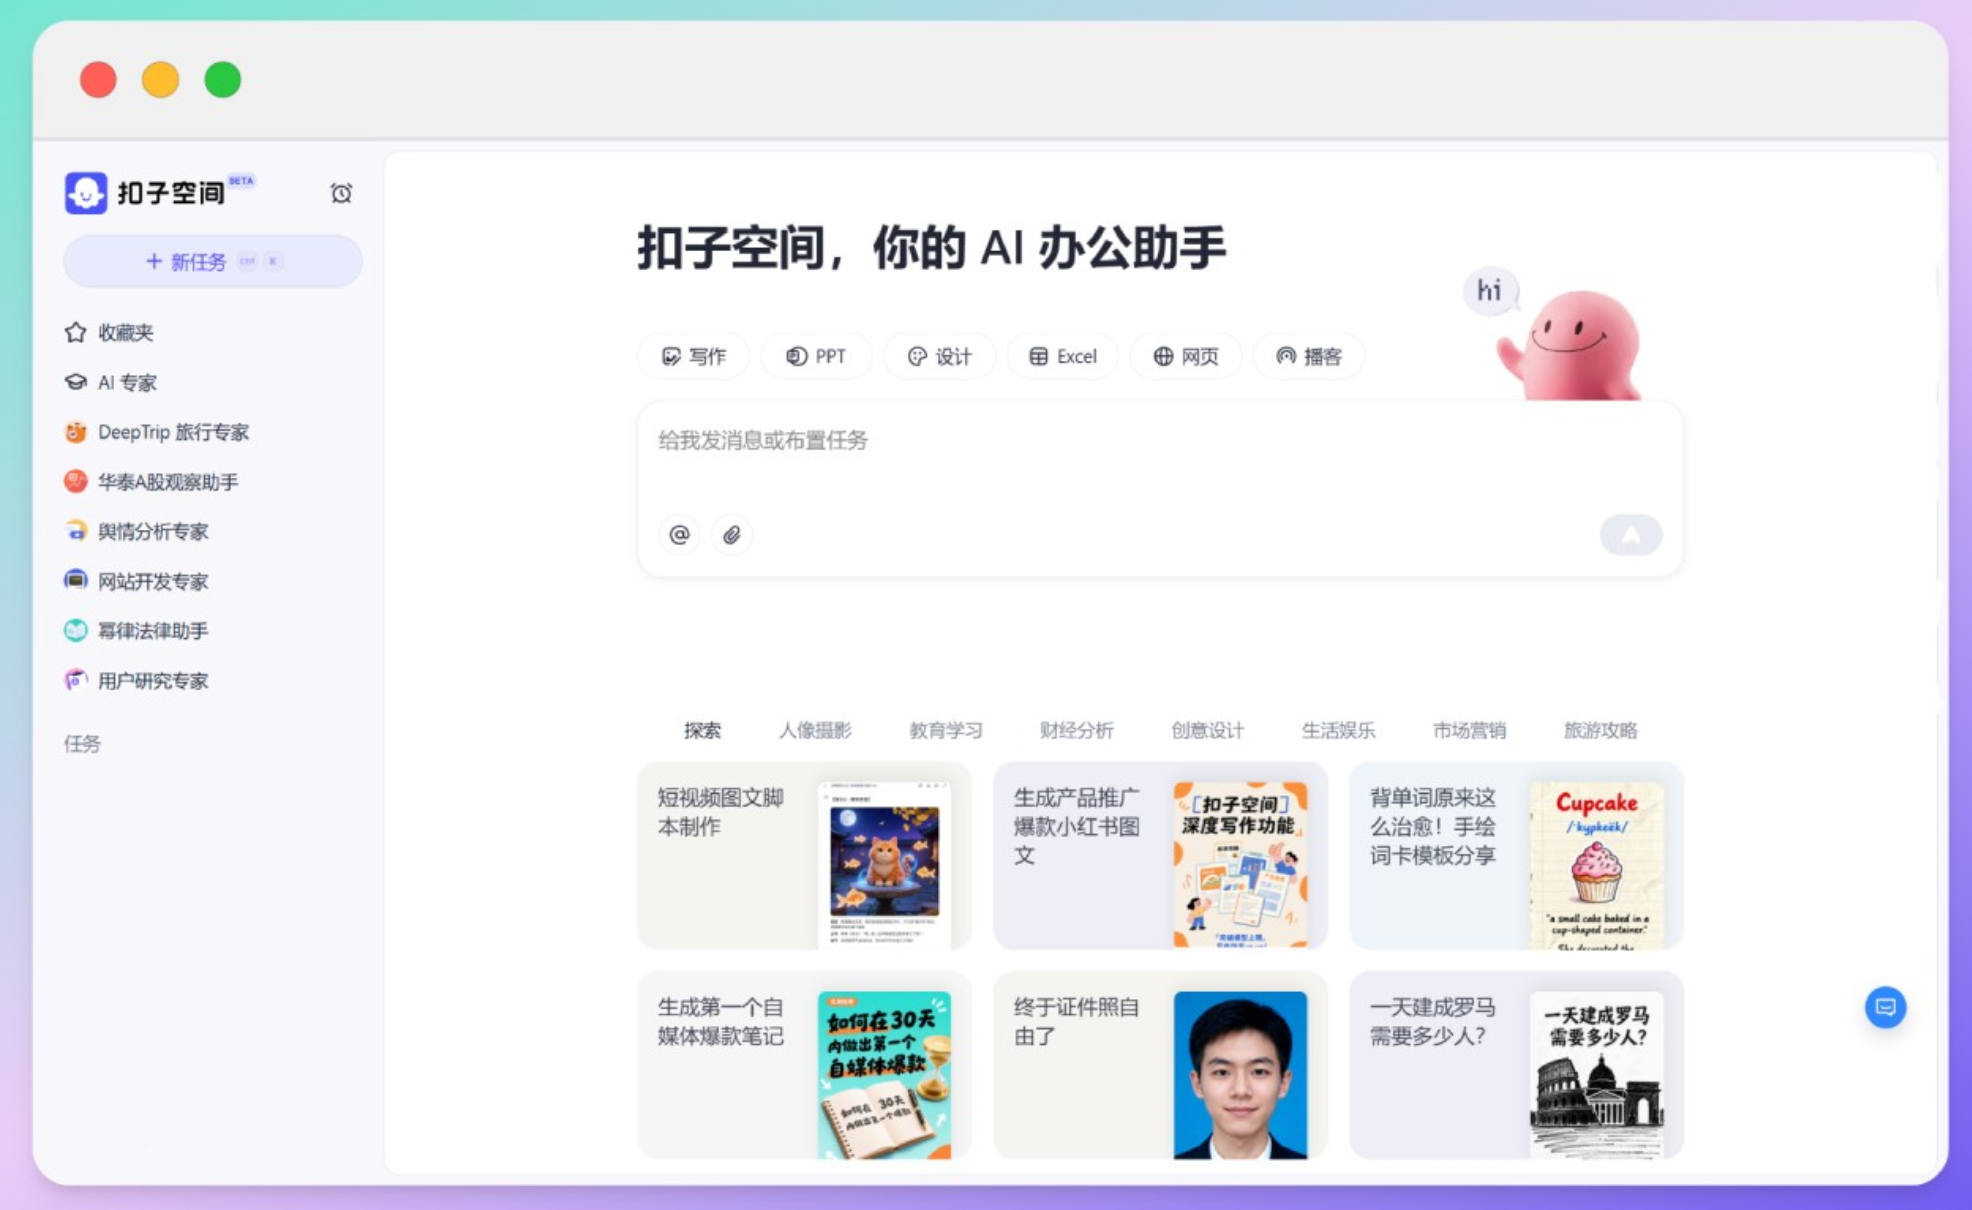Open the 生成第一个自媒体爆款笔记 card

click(x=805, y=1065)
